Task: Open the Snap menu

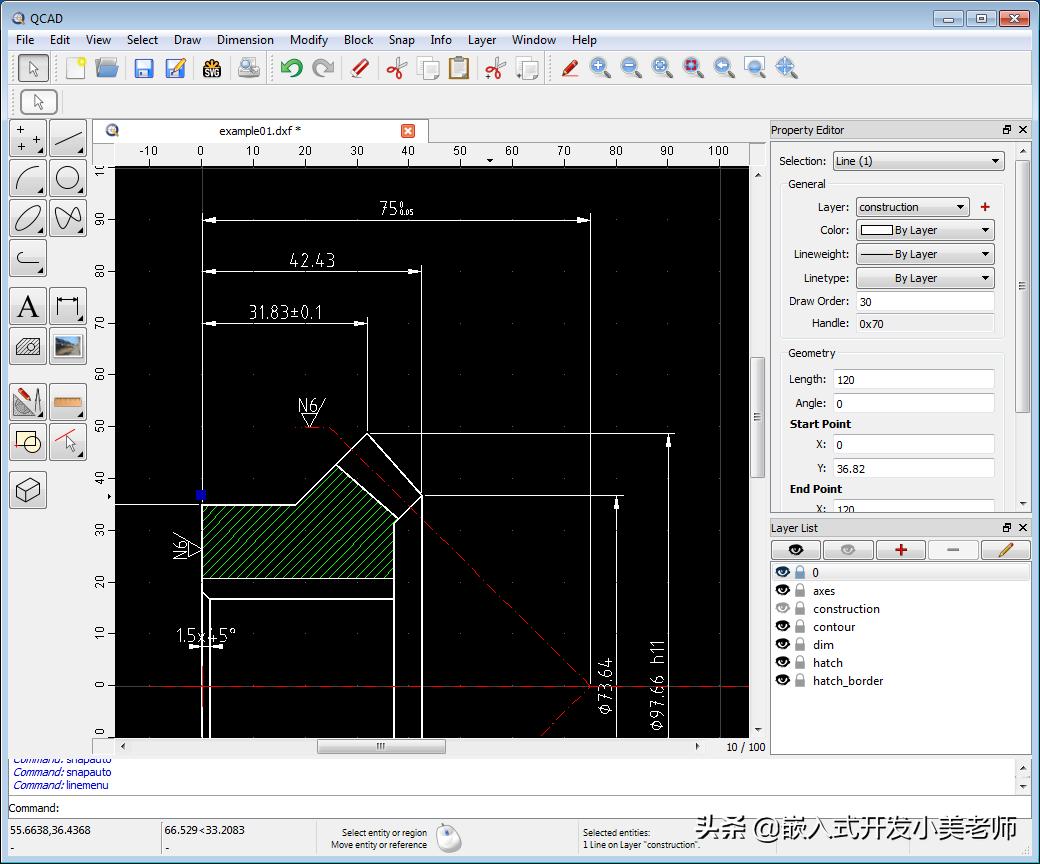Action: (401, 40)
